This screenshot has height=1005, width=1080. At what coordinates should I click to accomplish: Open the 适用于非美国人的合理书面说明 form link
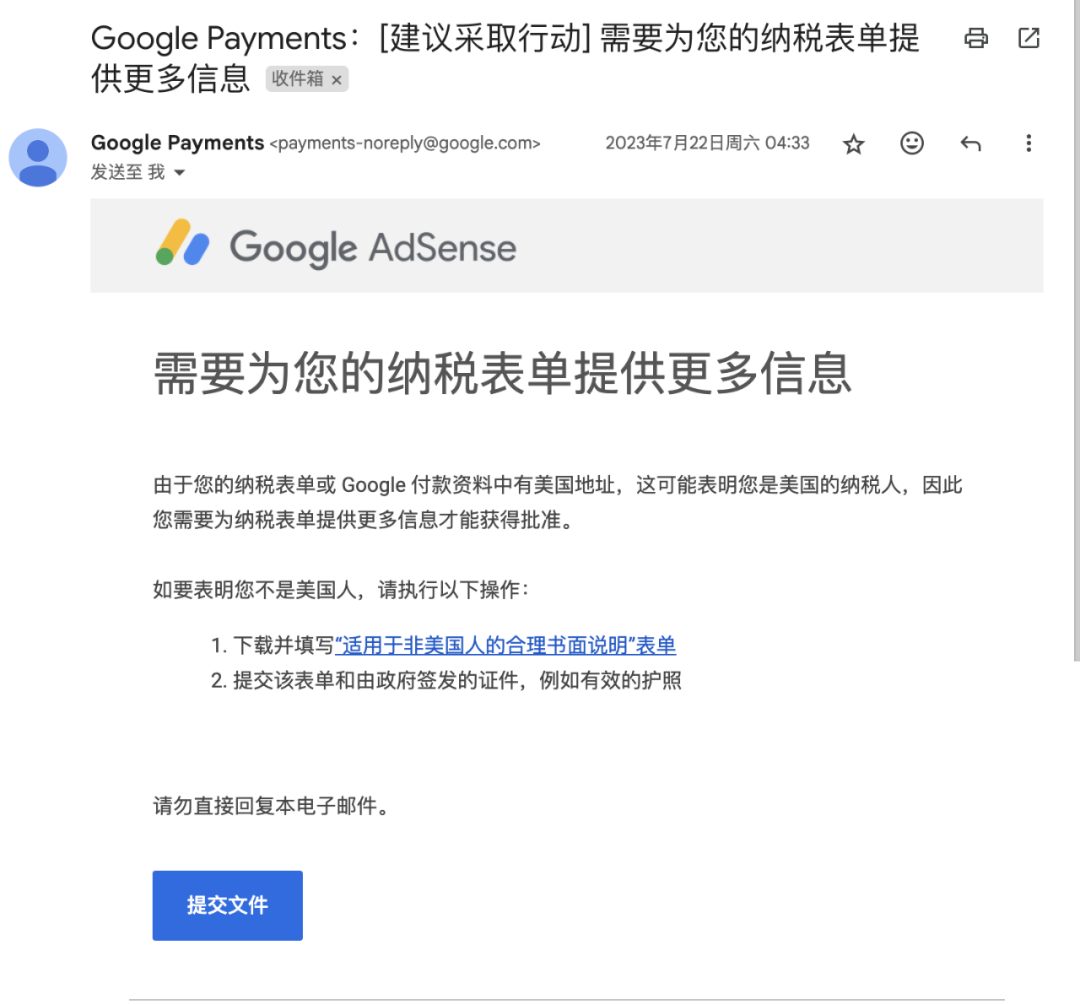tap(506, 645)
